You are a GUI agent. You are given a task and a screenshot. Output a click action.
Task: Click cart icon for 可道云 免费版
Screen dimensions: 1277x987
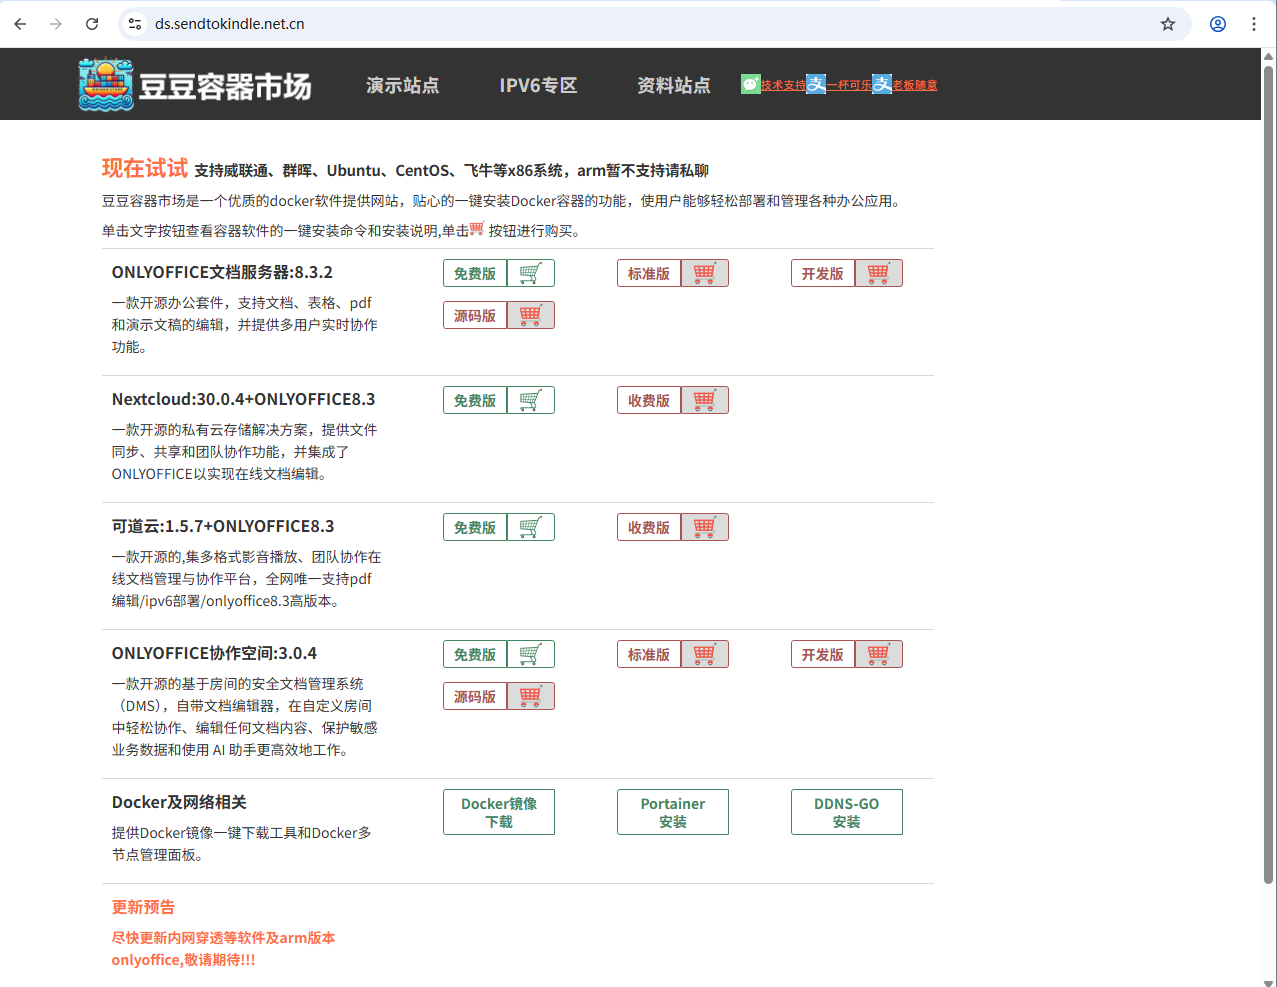click(x=531, y=527)
